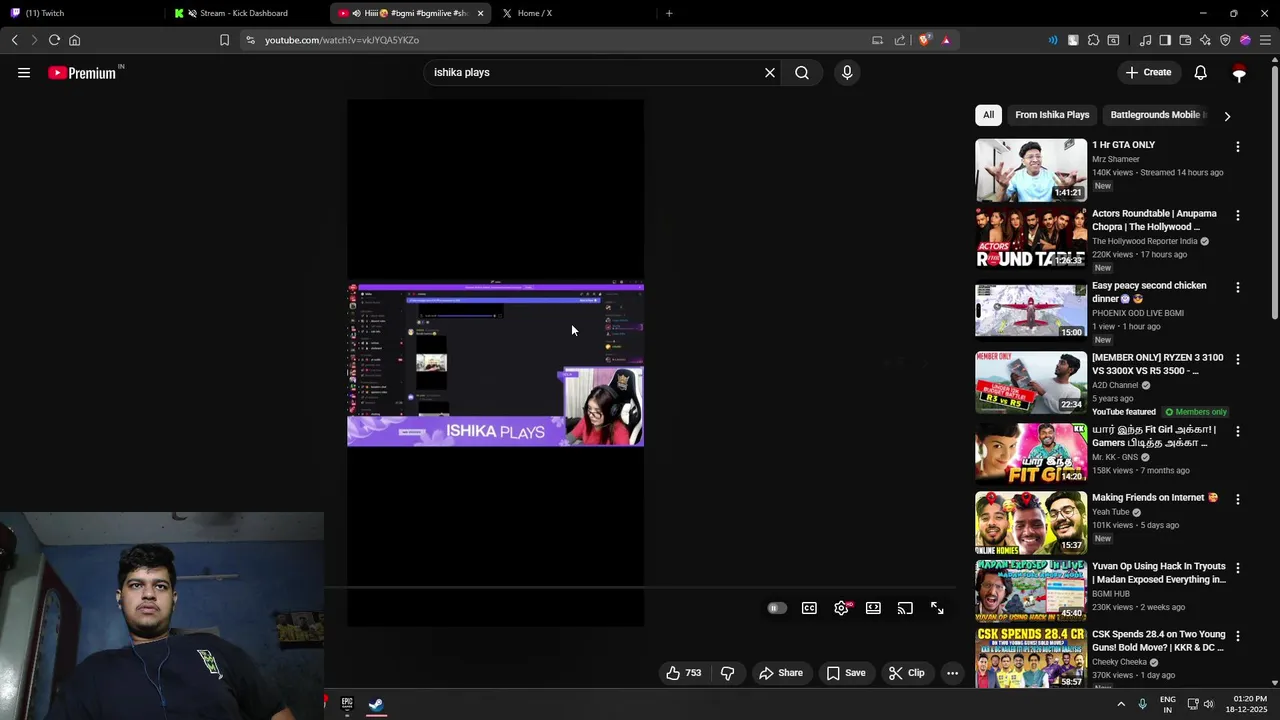This screenshot has width=1280, height=720.
Task: Open Yuvan Op Using Hack title link
Action: pyautogui.click(x=1158, y=573)
